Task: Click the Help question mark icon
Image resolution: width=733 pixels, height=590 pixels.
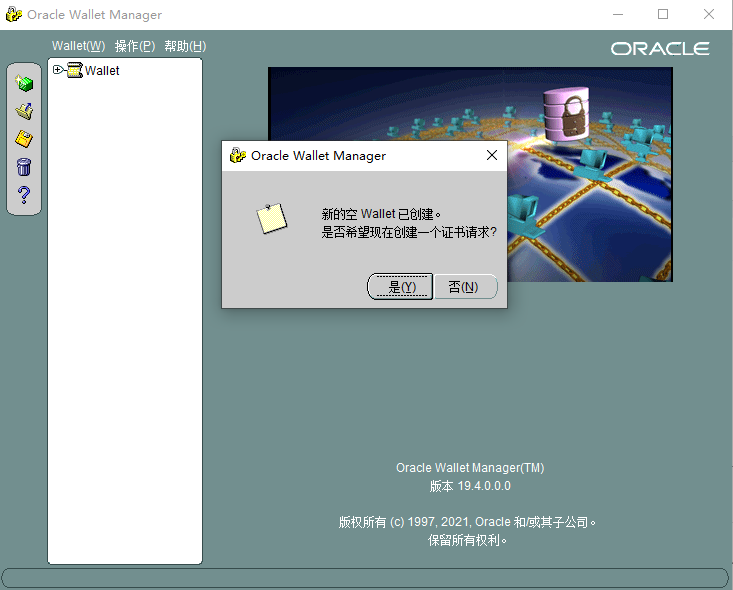Action: [24, 194]
